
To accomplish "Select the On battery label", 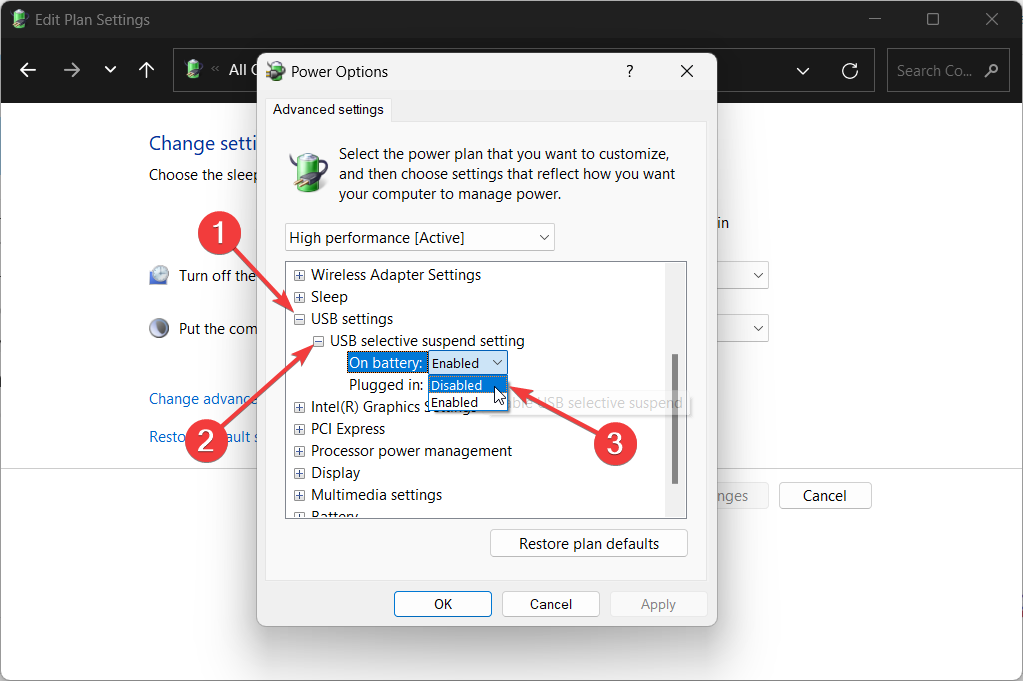I will click(386, 363).
